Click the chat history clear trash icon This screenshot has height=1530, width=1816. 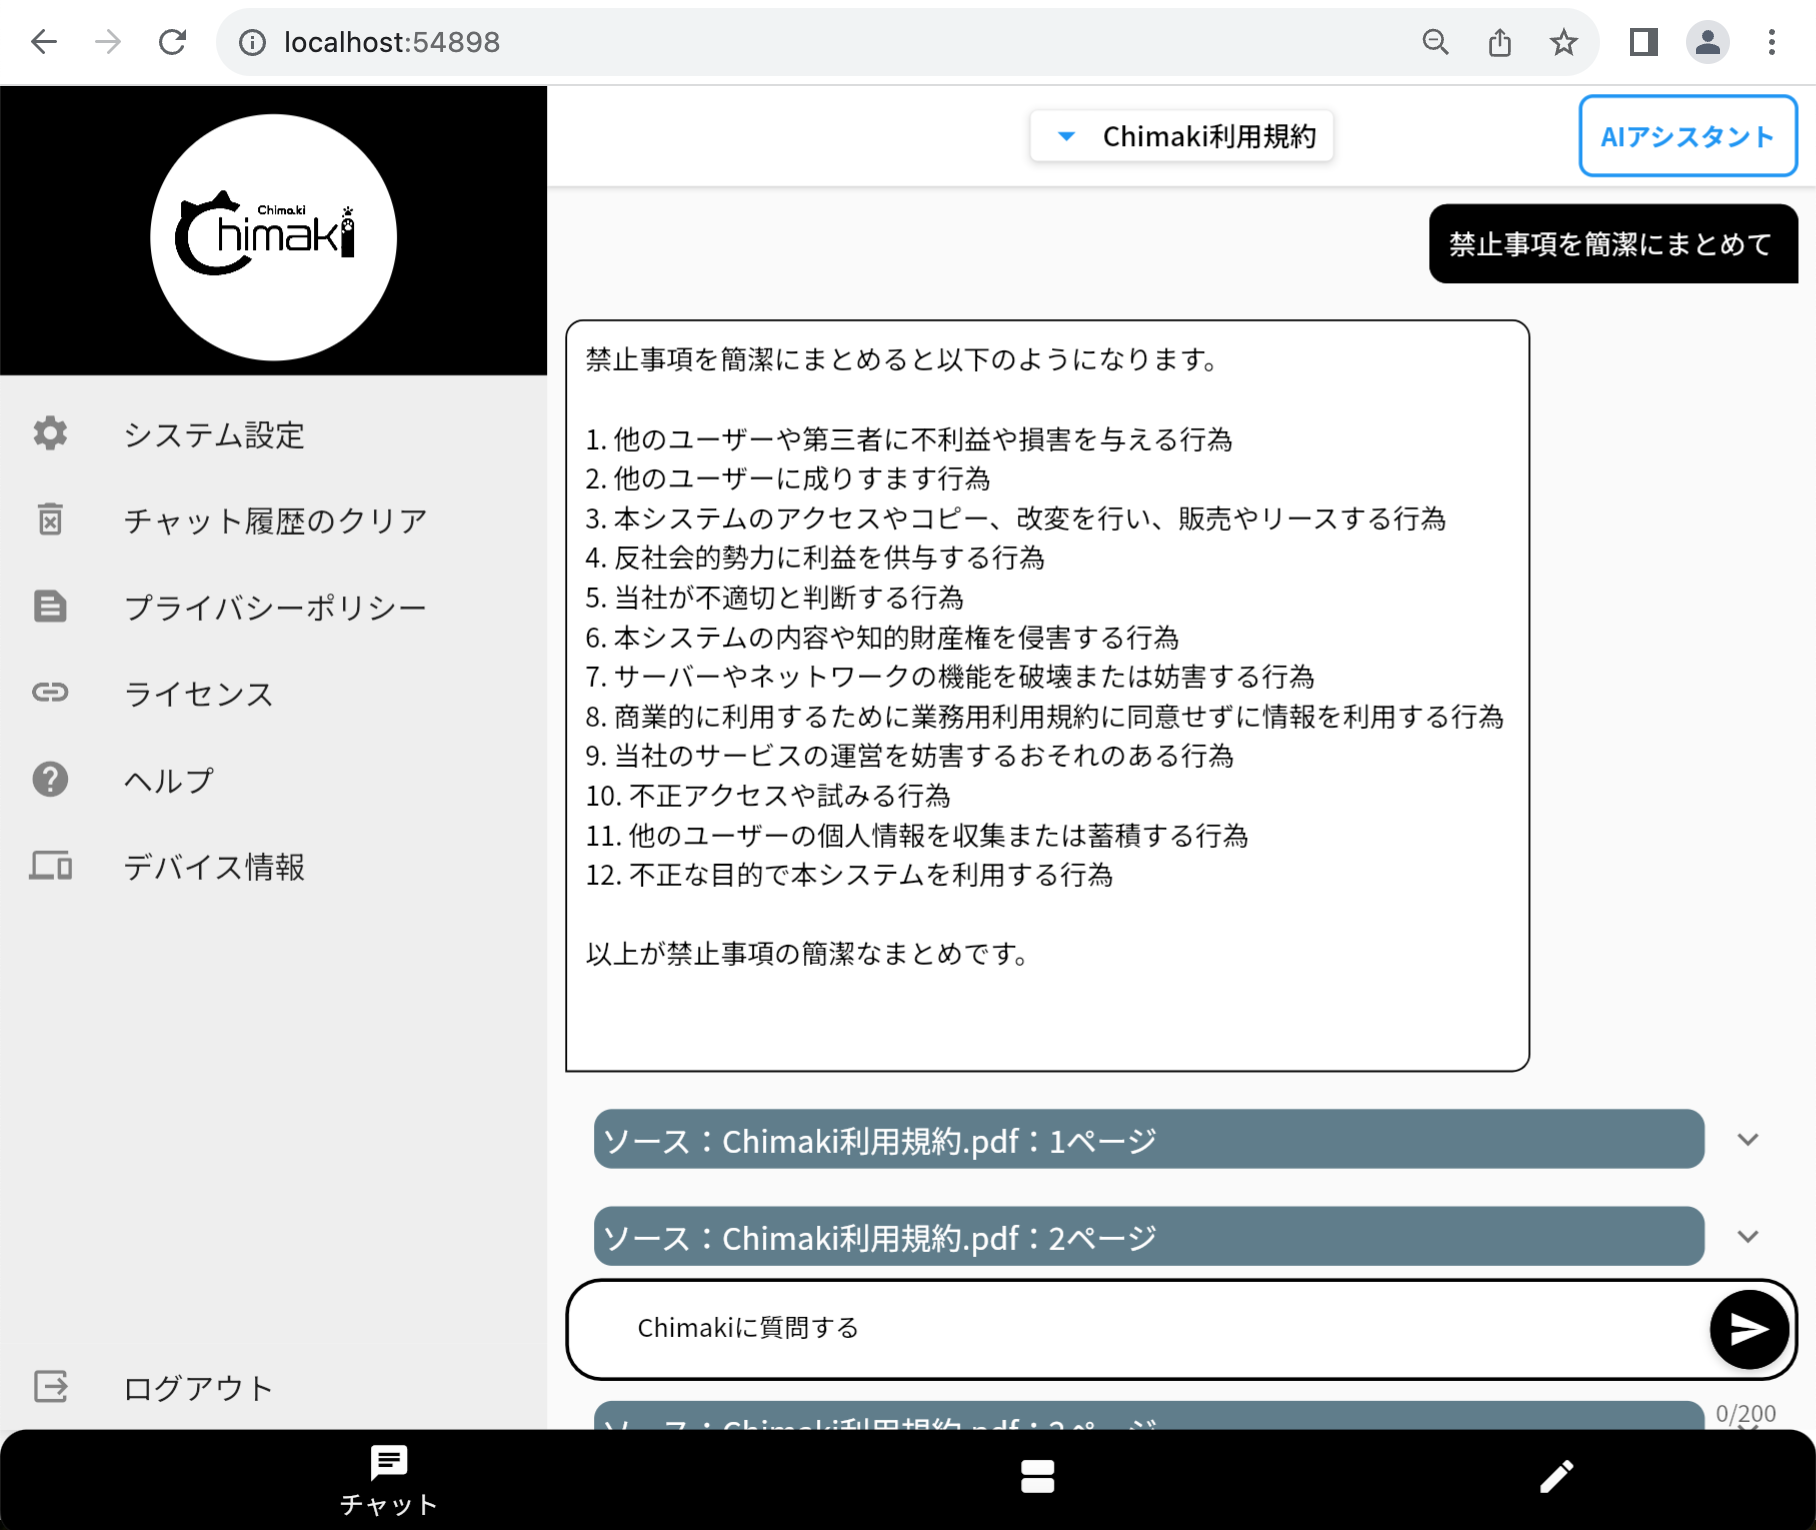[x=50, y=520]
